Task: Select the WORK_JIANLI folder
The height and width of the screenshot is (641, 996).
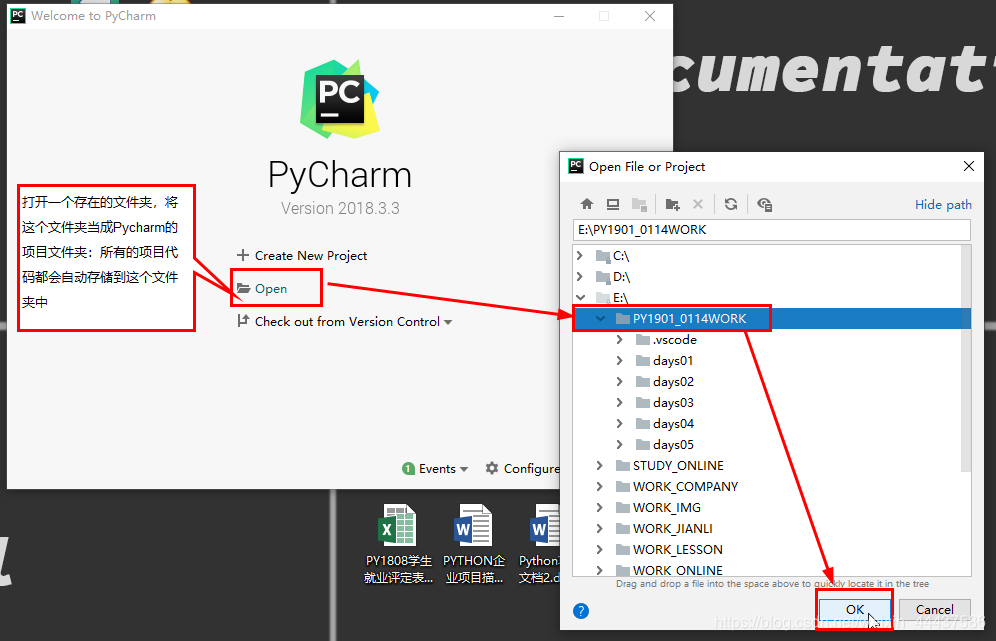Action: [x=672, y=529]
